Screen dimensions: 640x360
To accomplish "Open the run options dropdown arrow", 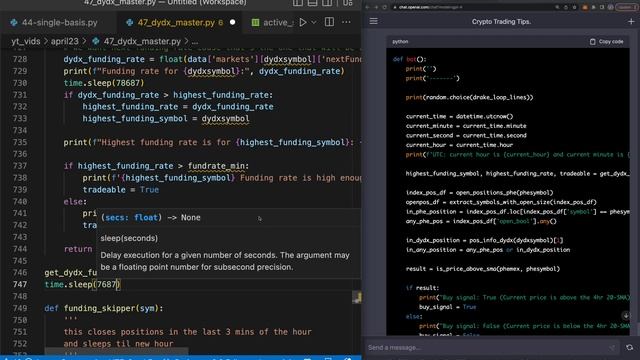I will 314,22.
